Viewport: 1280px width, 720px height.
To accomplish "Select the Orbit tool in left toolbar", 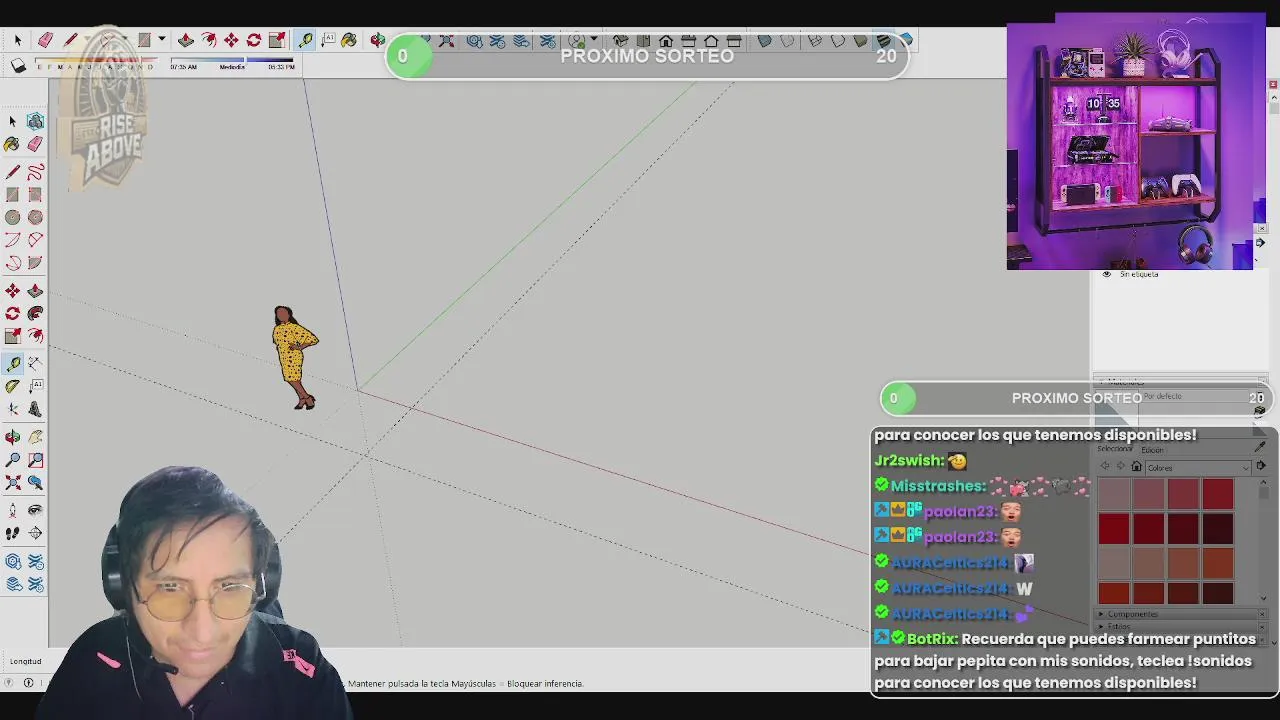I will click(x=13, y=437).
